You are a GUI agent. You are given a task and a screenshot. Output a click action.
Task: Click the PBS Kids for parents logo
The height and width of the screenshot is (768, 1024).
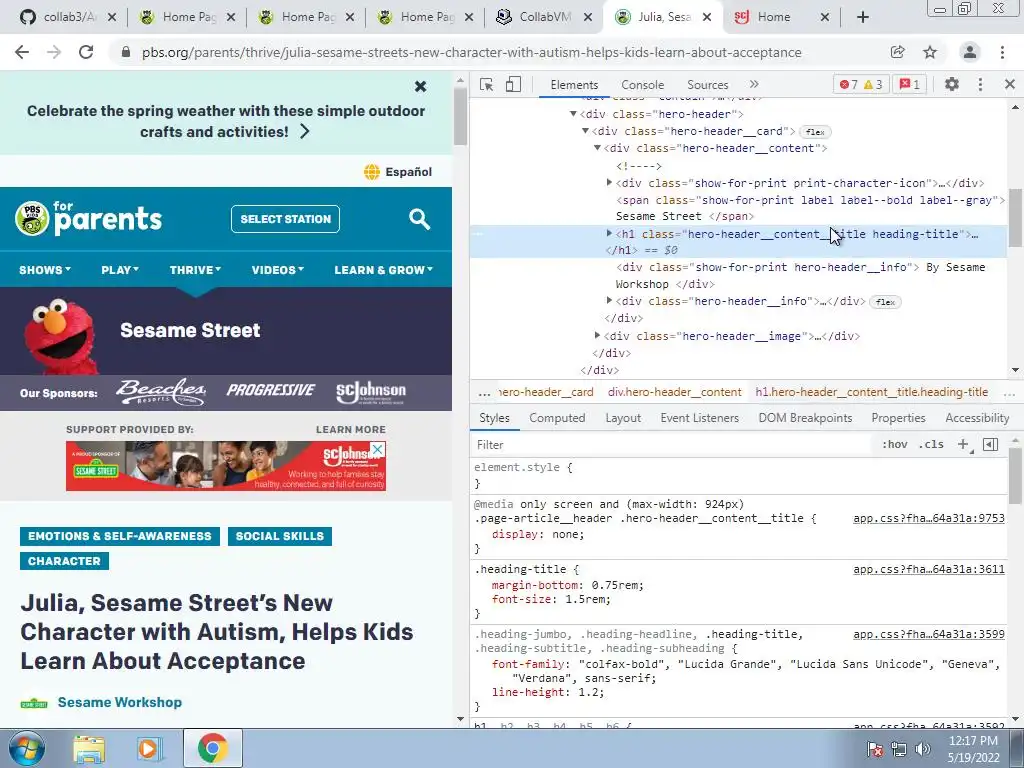[89, 218]
